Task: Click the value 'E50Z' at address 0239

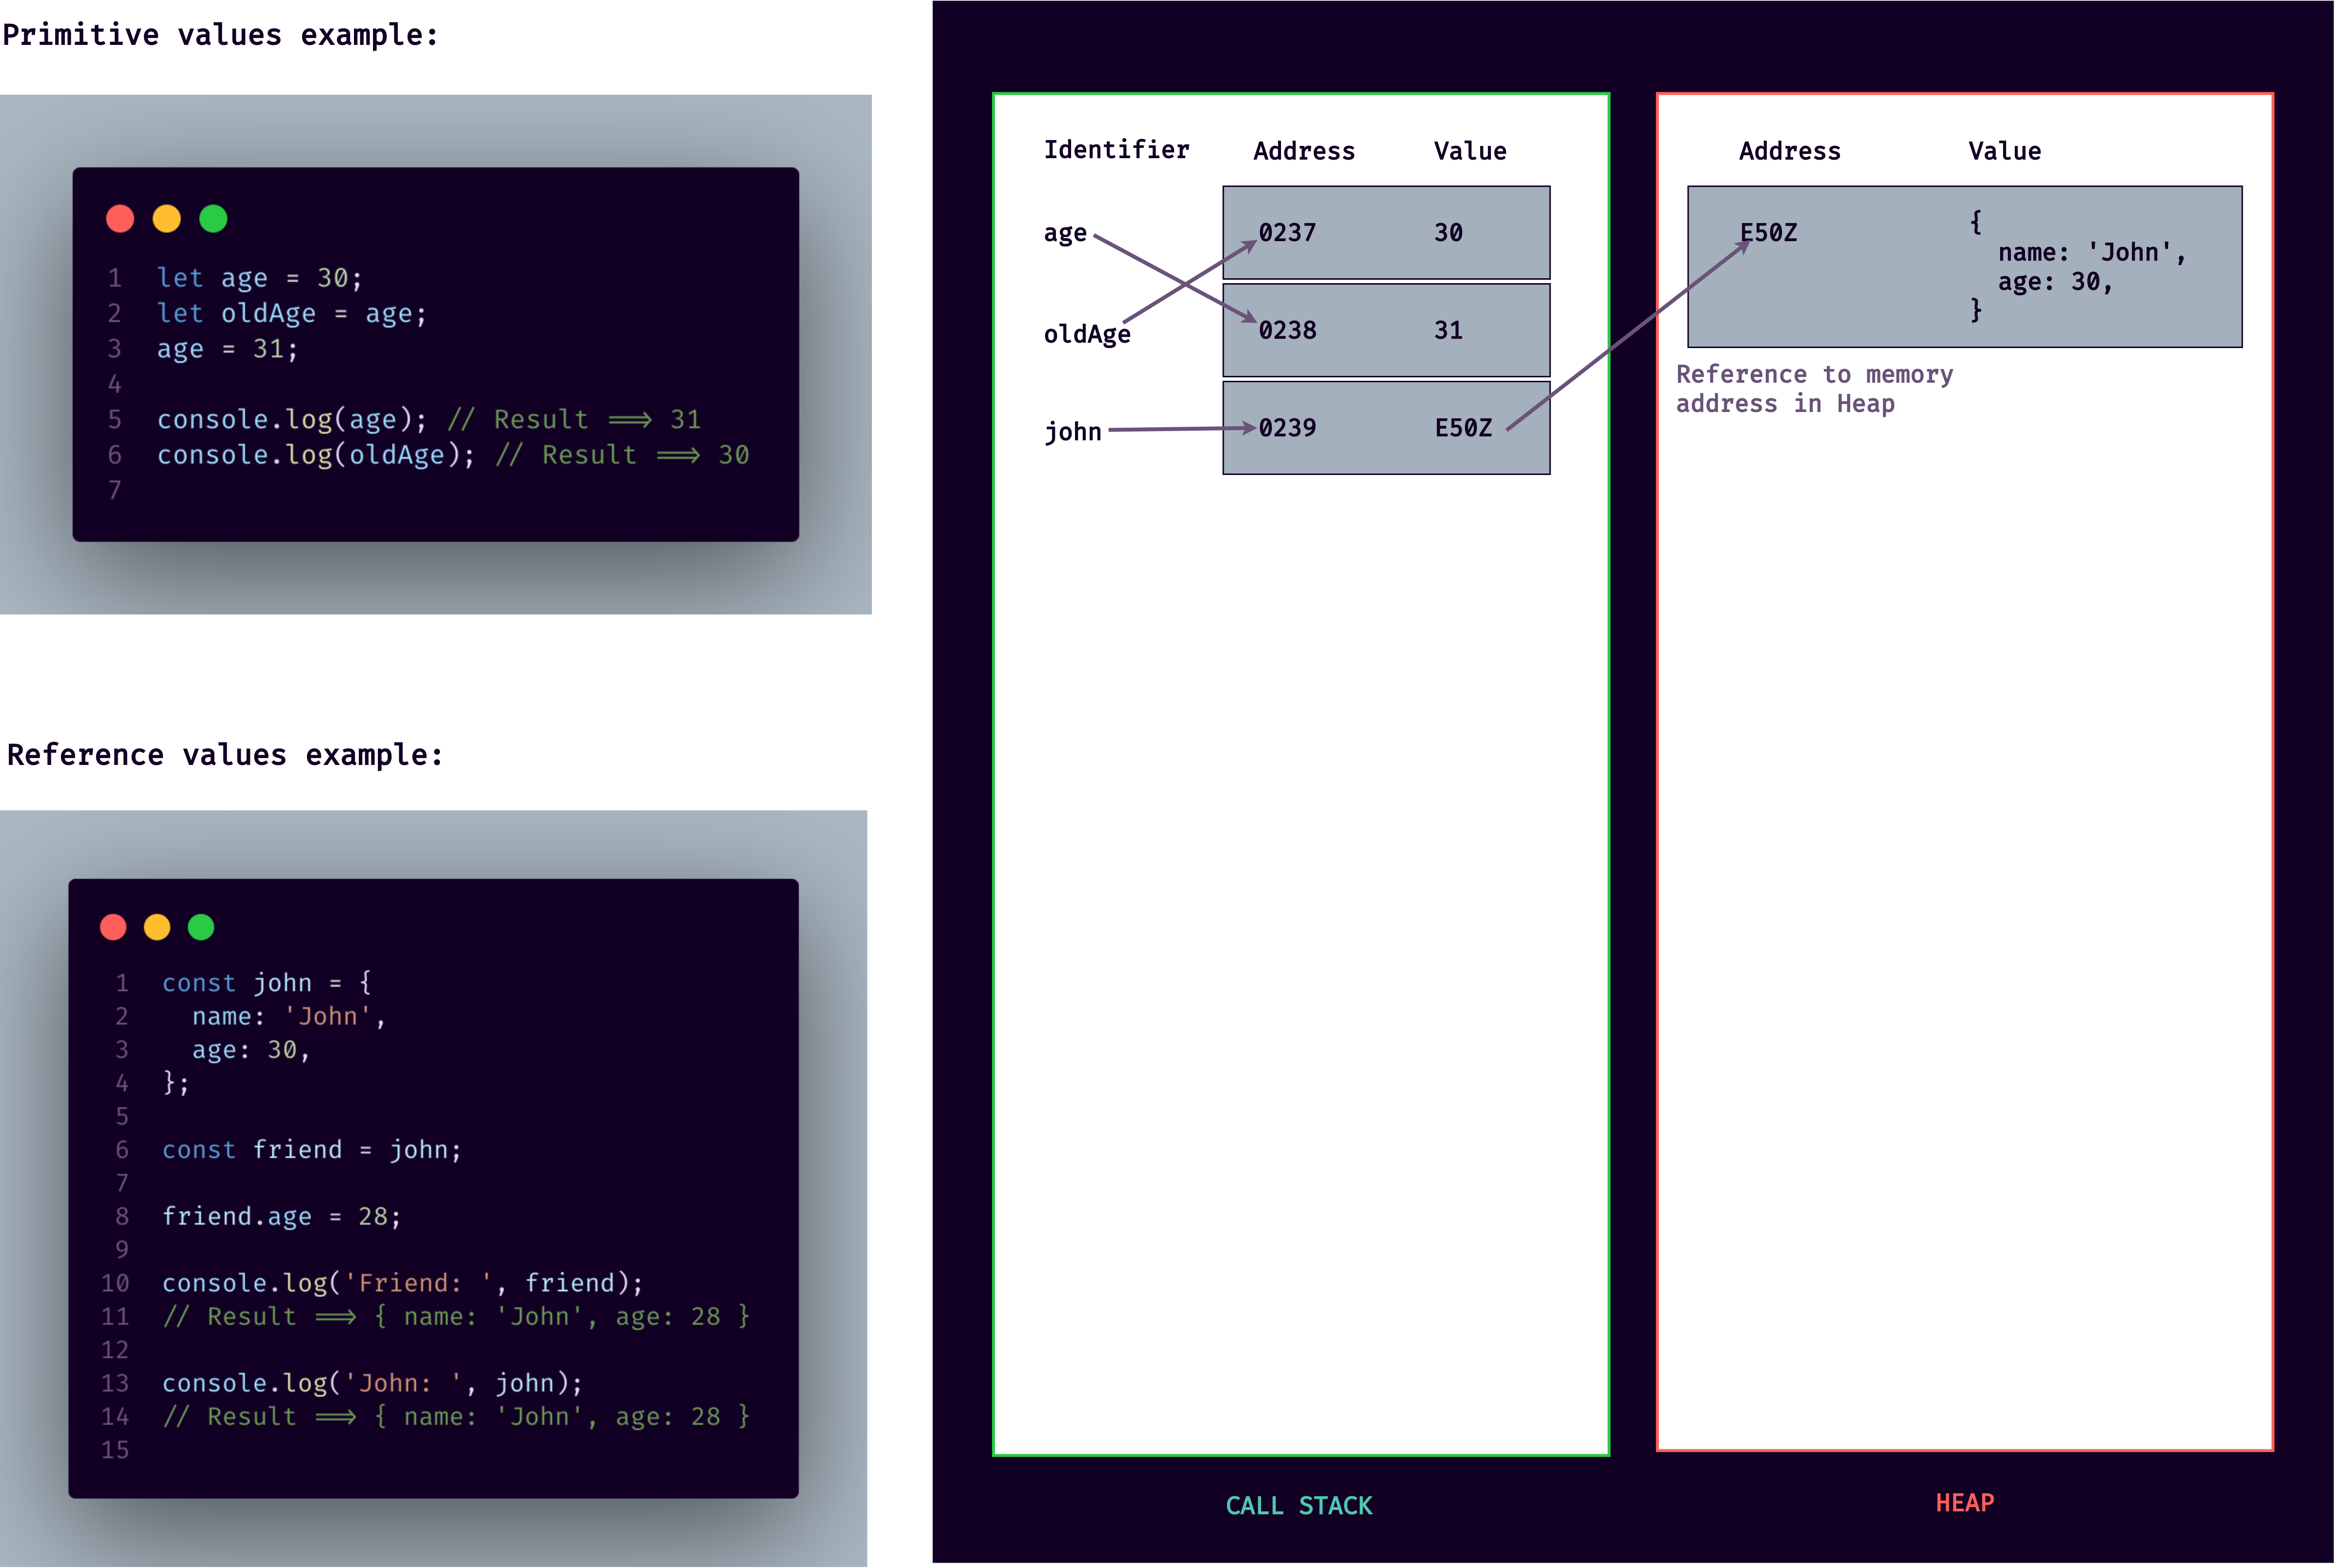Action: coord(1463,429)
